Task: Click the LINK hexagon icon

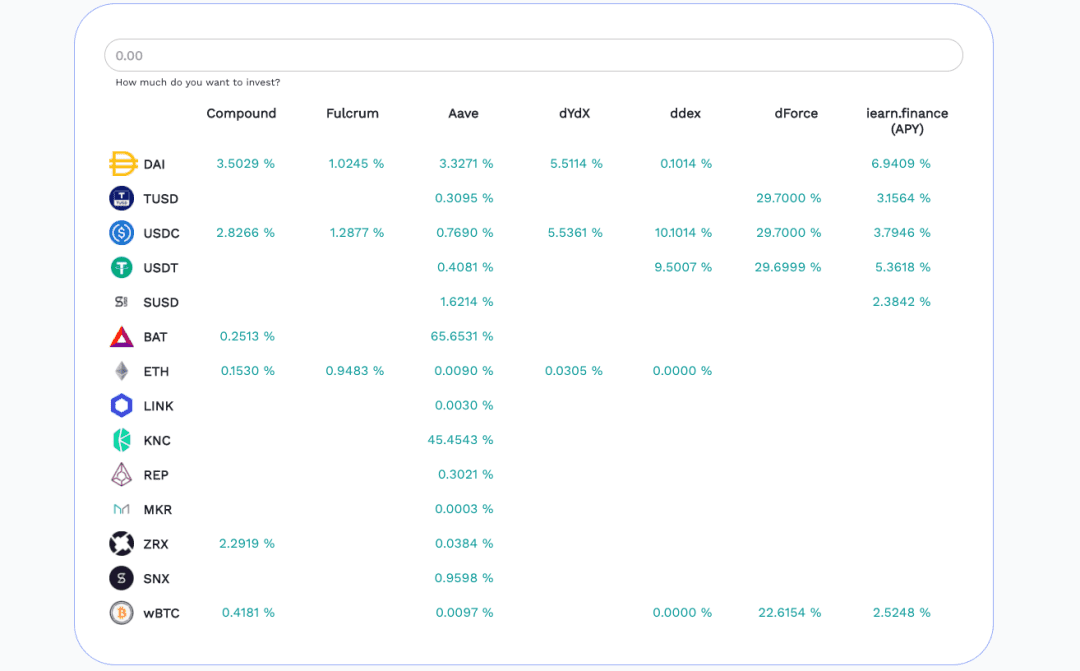Action: click(122, 406)
